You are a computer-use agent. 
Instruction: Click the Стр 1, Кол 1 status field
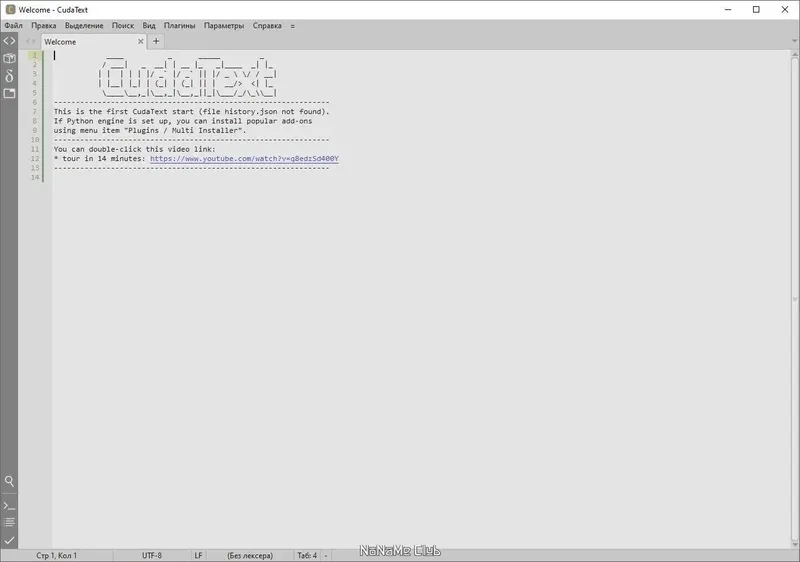[57, 555]
